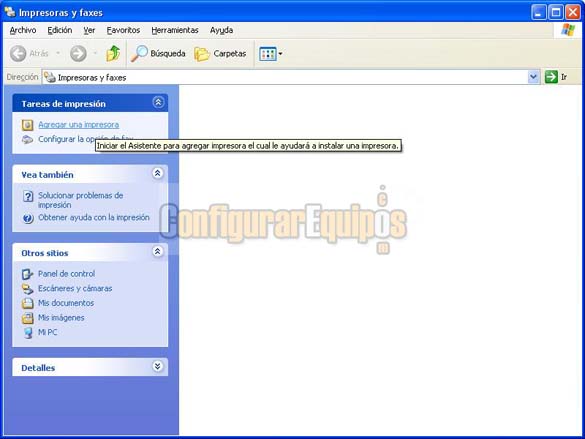This screenshot has height=439, width=585.
Task: Click the Agregar una impresora icon
Action: click(27, 125)
